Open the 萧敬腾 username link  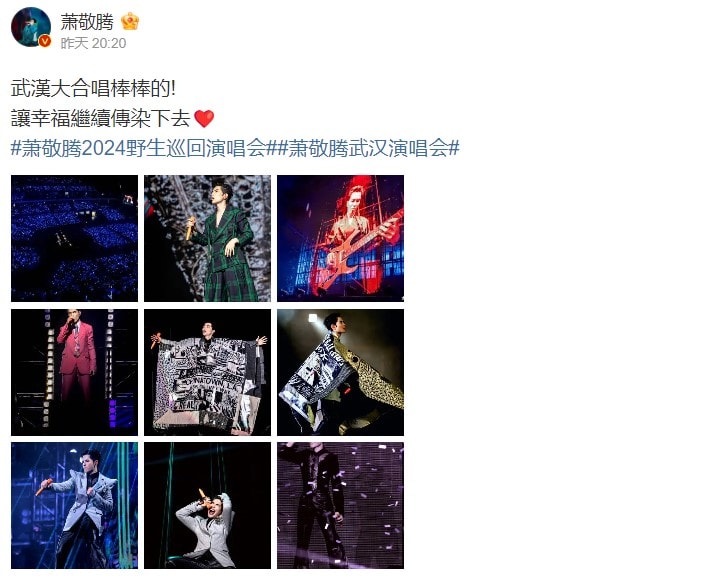click(87, 22)
